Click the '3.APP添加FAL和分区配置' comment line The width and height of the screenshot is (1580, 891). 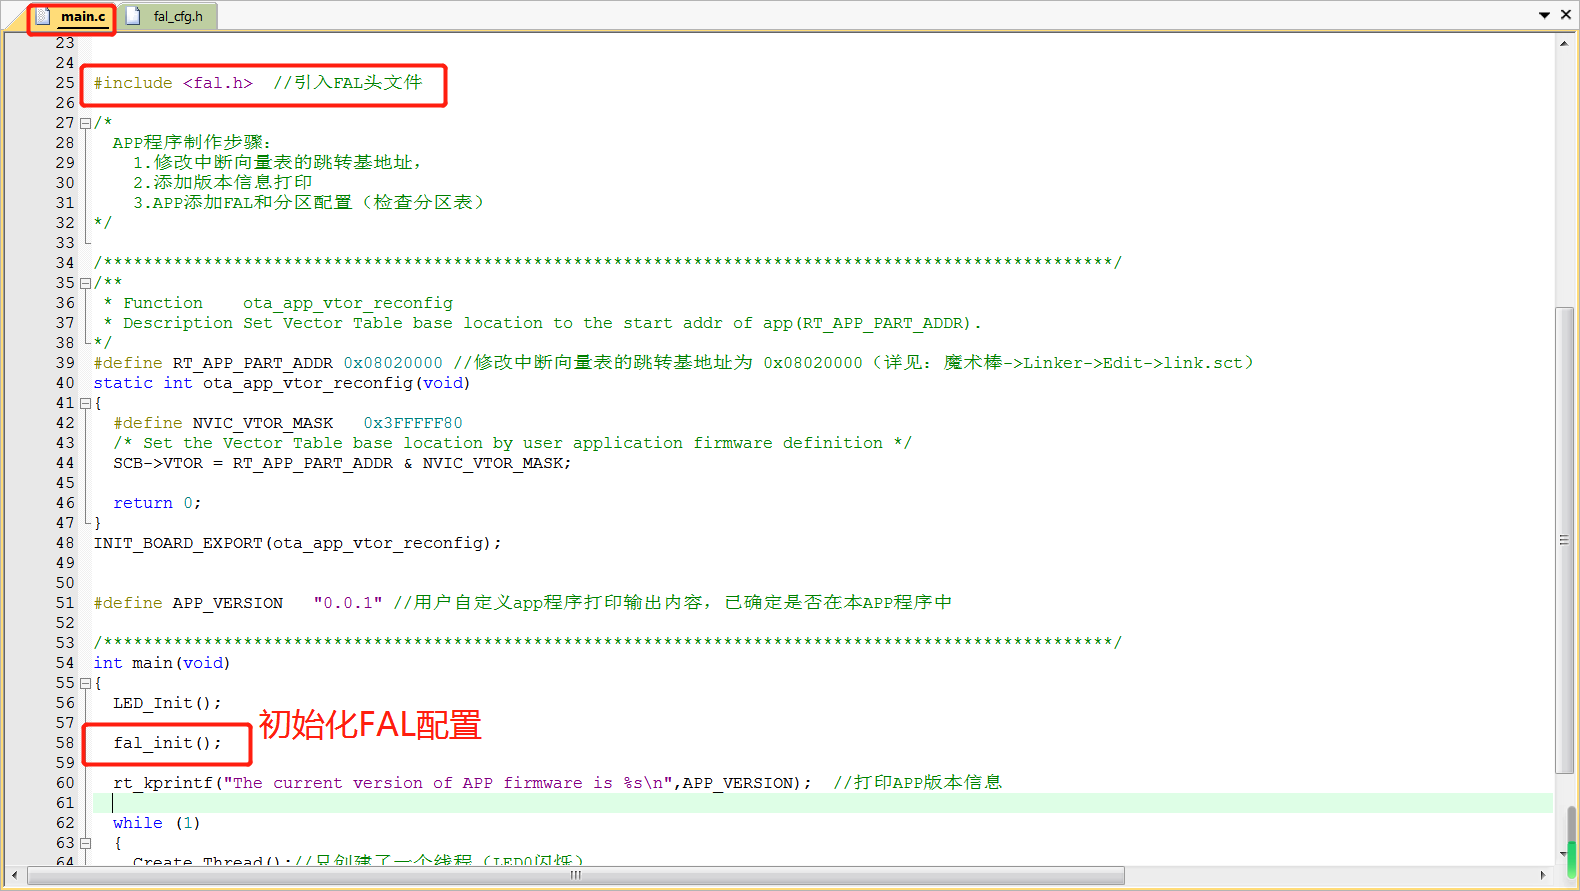[311, 203]
